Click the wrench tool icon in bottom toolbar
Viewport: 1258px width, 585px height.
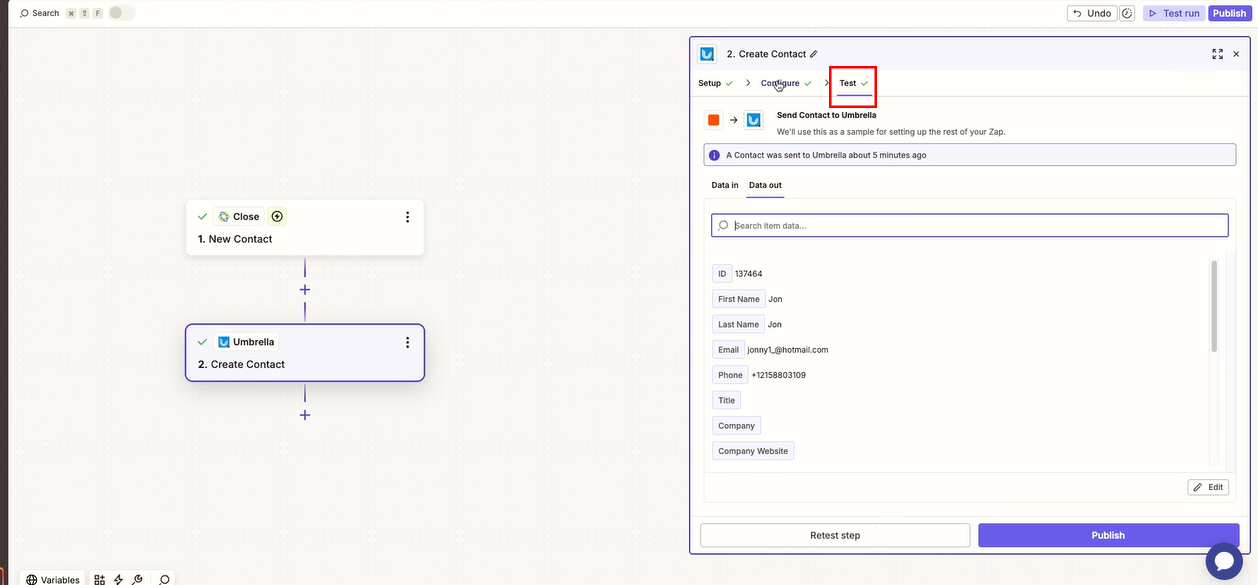[137, 579]
